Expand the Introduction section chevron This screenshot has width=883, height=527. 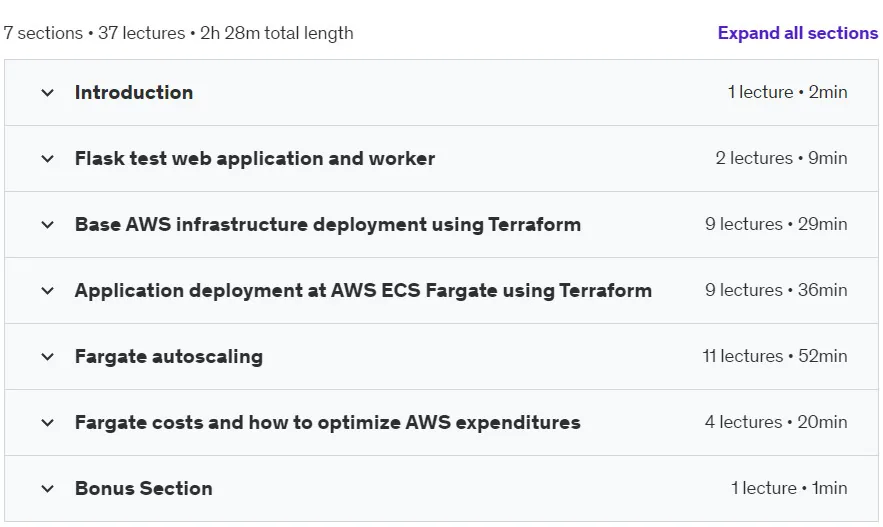tap(48, 93)
